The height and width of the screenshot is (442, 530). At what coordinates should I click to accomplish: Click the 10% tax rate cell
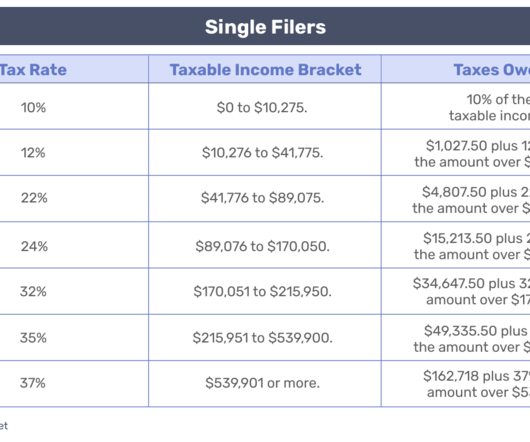[74, 106]
